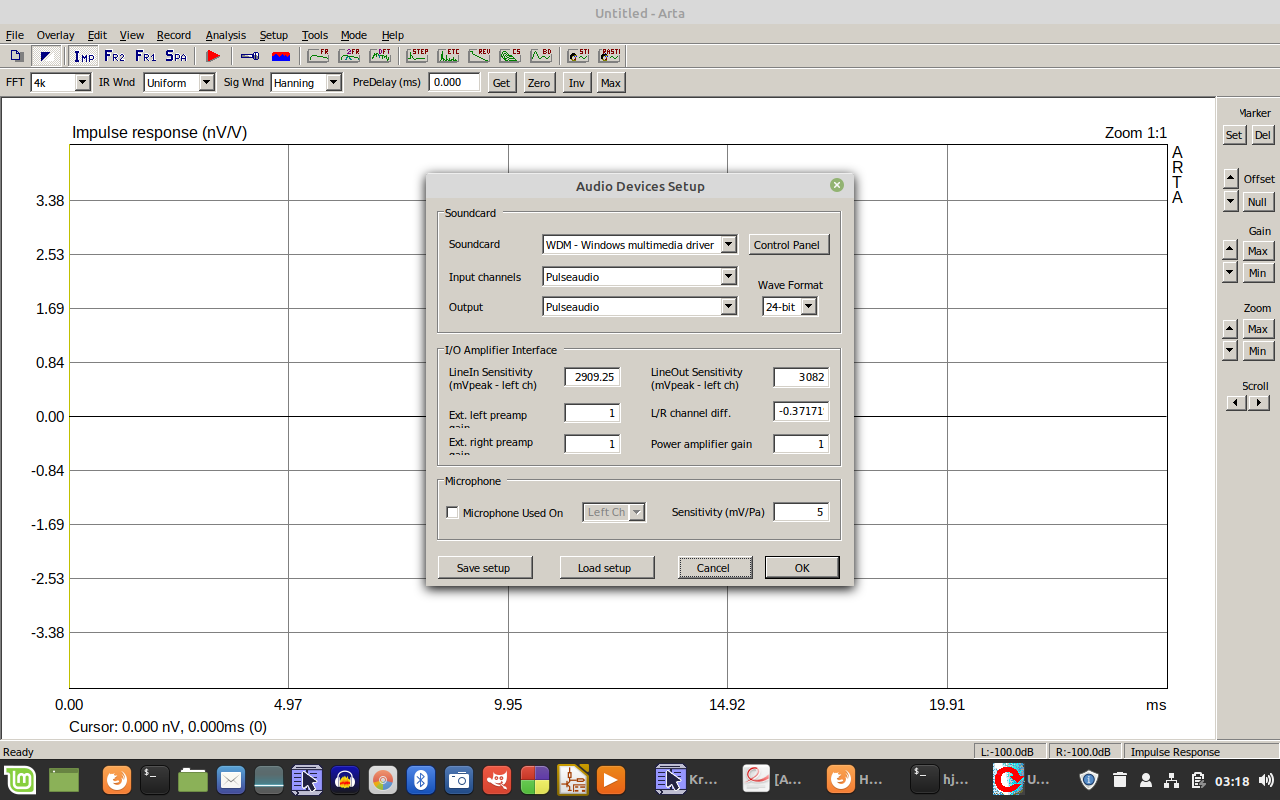Expand the Soundcard driver dropdown
Viewport: 1280px width, 800px height.
coord(728,245)
